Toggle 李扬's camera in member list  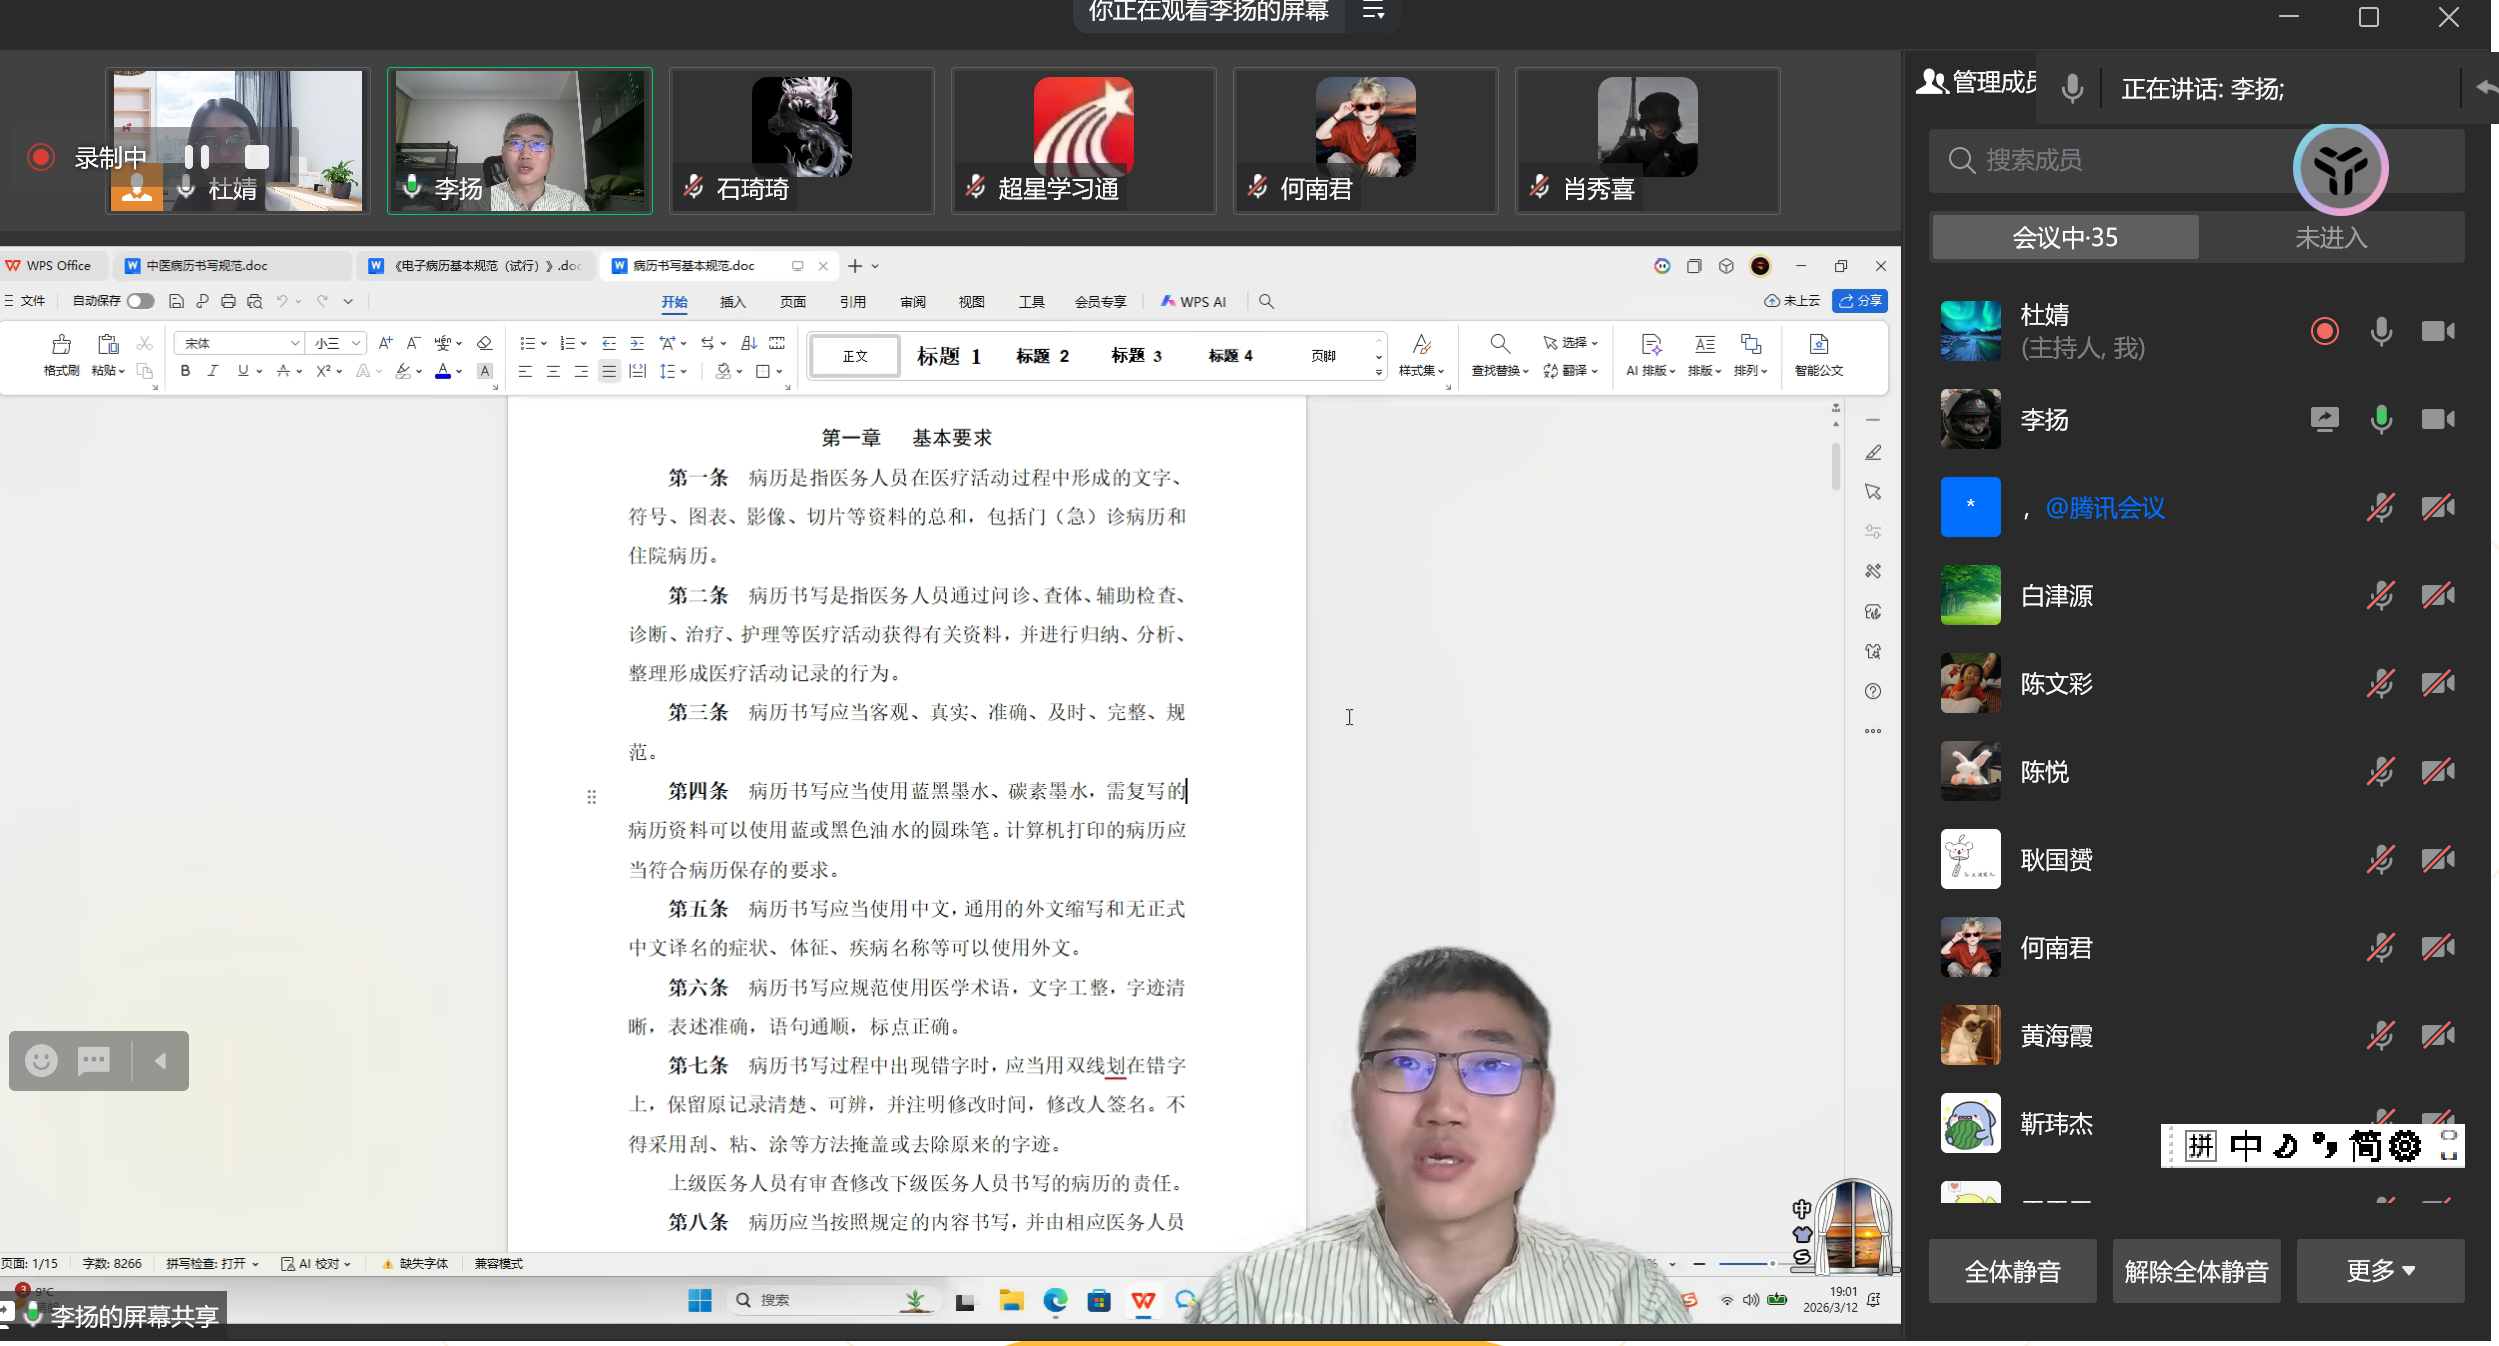(2437, 419)
